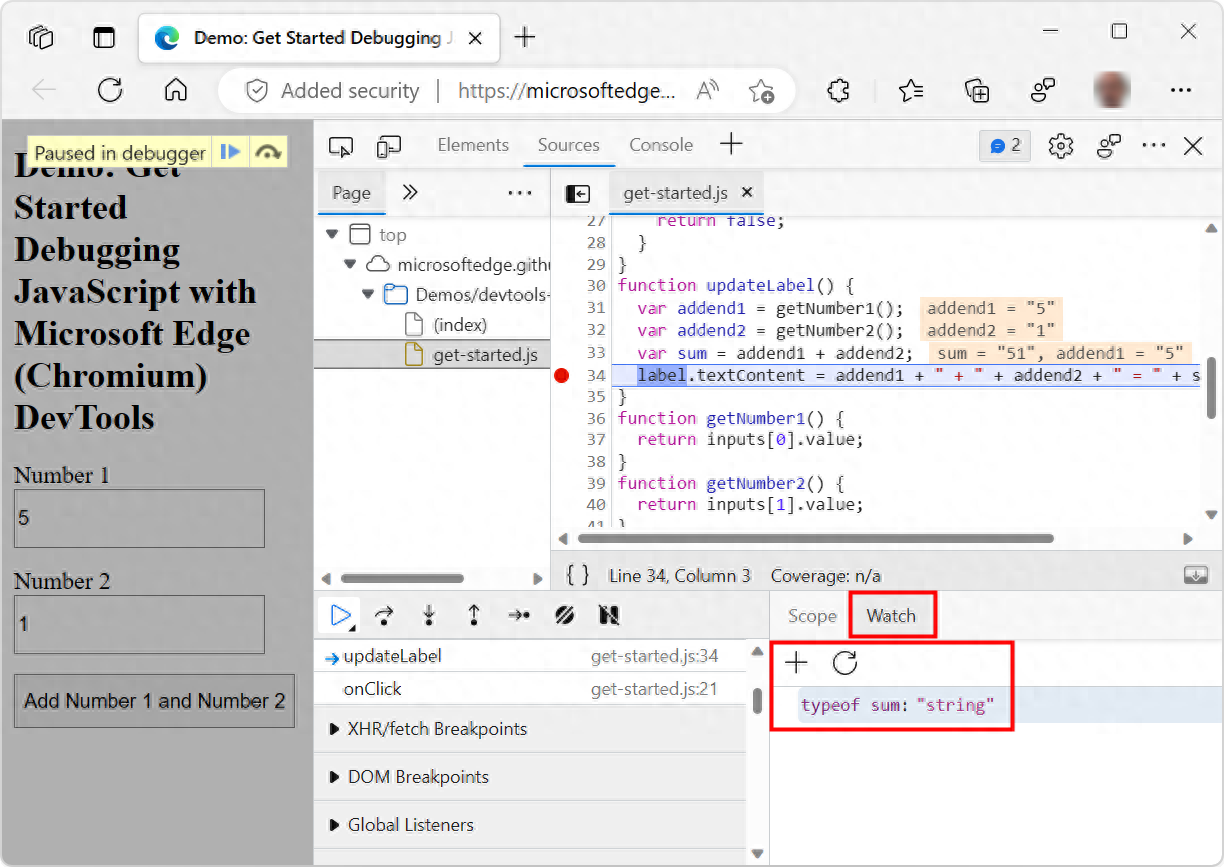Viewport: 1224px width, 867px height.
Task: Toggle device emulation mode
Action: point(388,147)
